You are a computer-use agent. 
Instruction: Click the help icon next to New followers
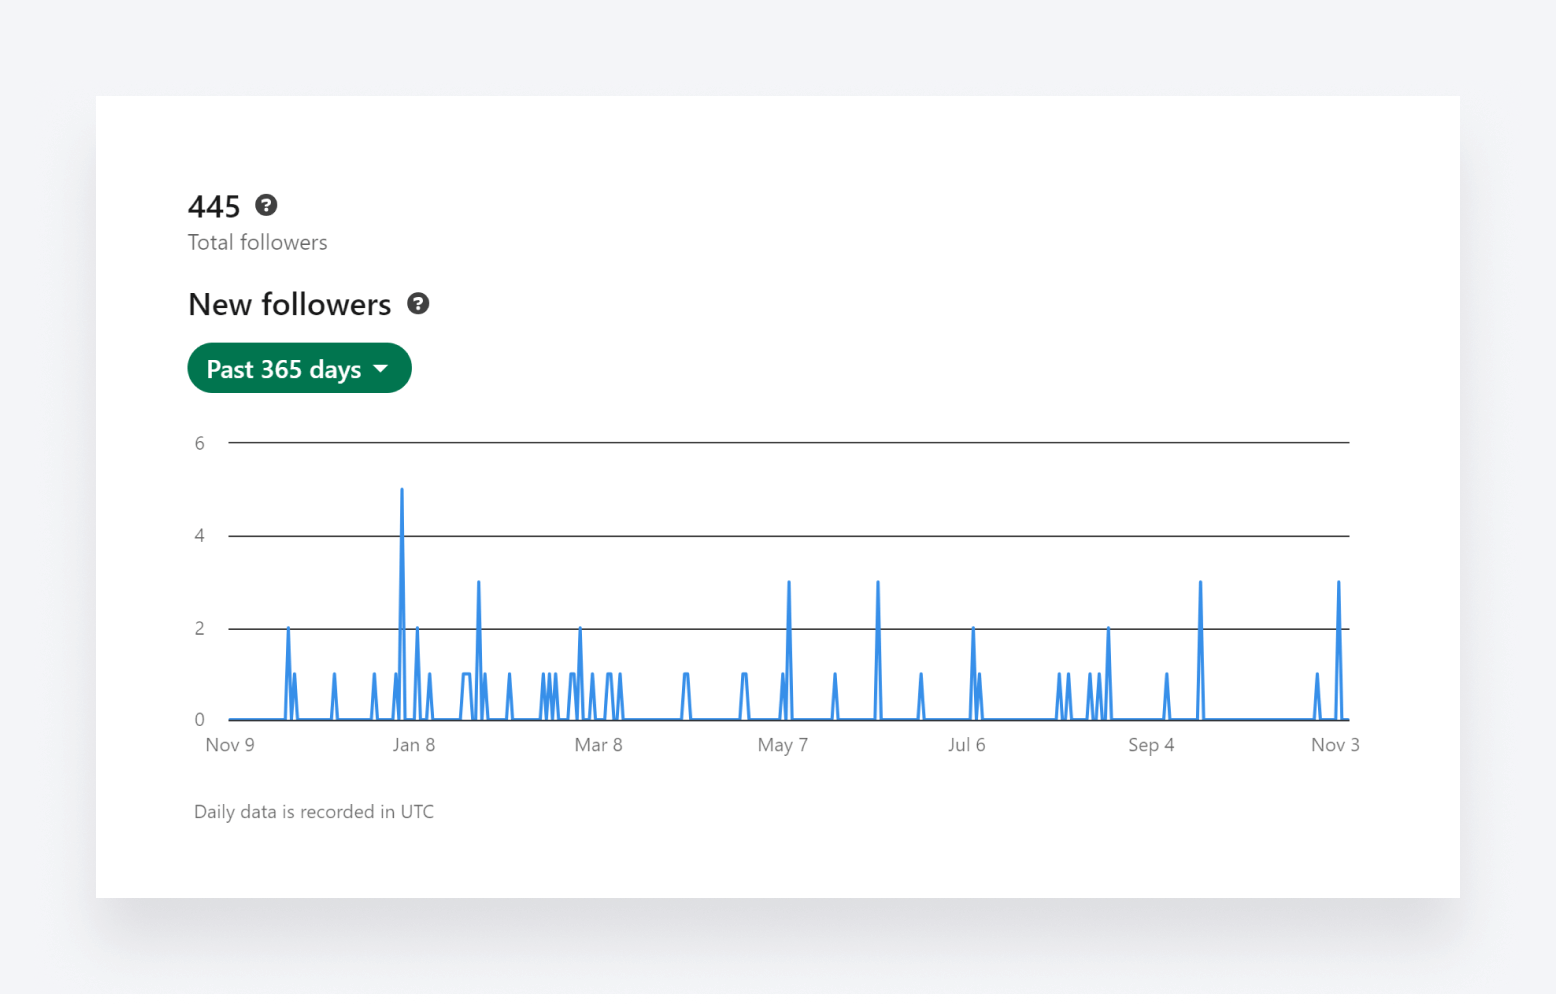[418, 304]
